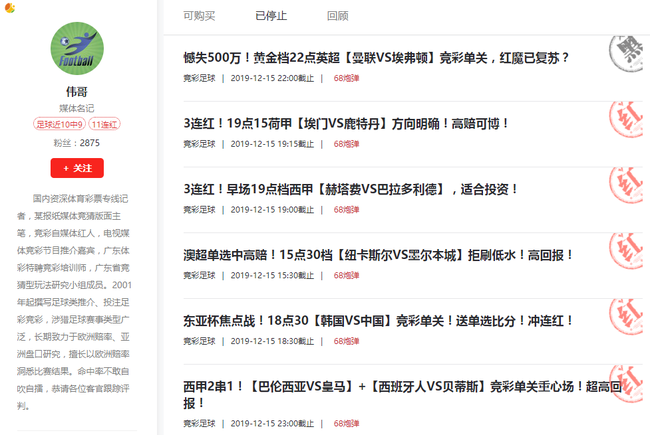
Task: Click the deadline 2019-12-15 19:00截止
Action: coord(272,209)
